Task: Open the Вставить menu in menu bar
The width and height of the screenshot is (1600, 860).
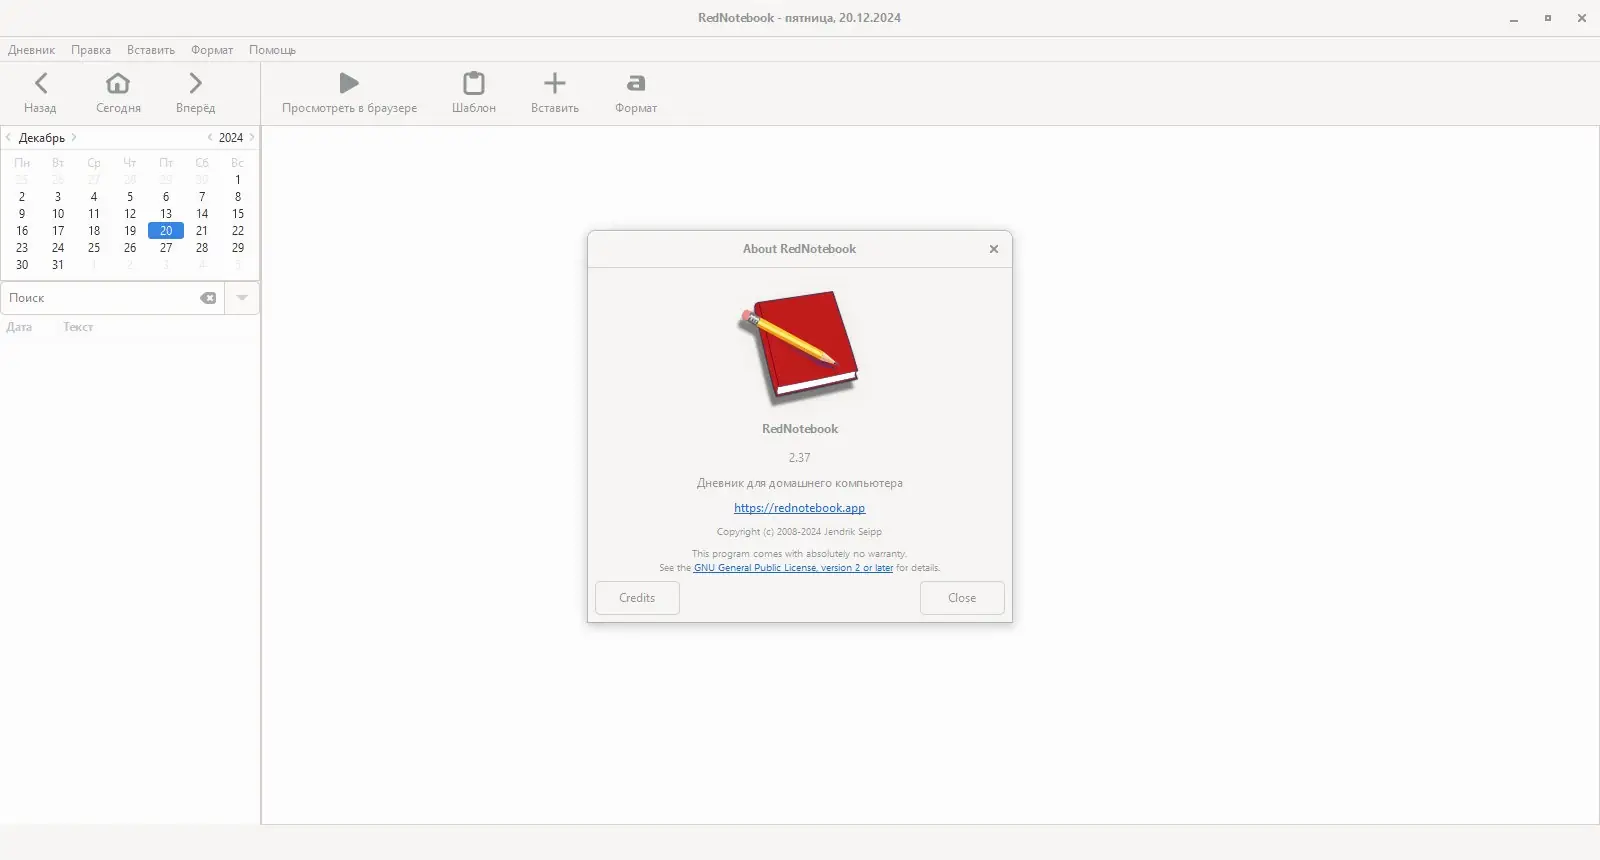Action: pos(151,50)
